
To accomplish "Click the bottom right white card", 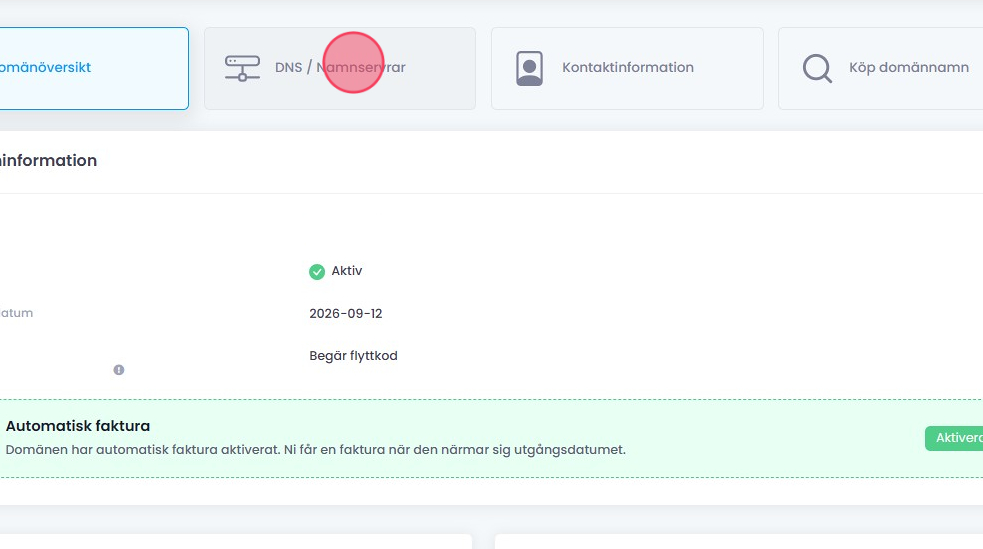I will coord(738,541).
